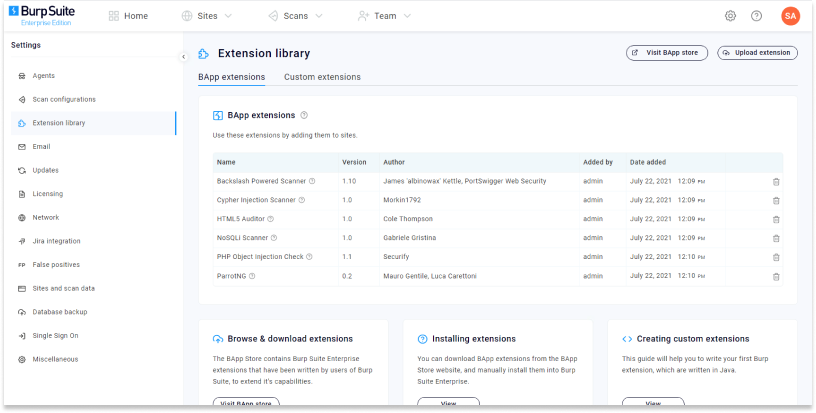This screenshot has width=816, height=413.
Task: Click author cell 'Cole Thompson'
Action: 407,219
